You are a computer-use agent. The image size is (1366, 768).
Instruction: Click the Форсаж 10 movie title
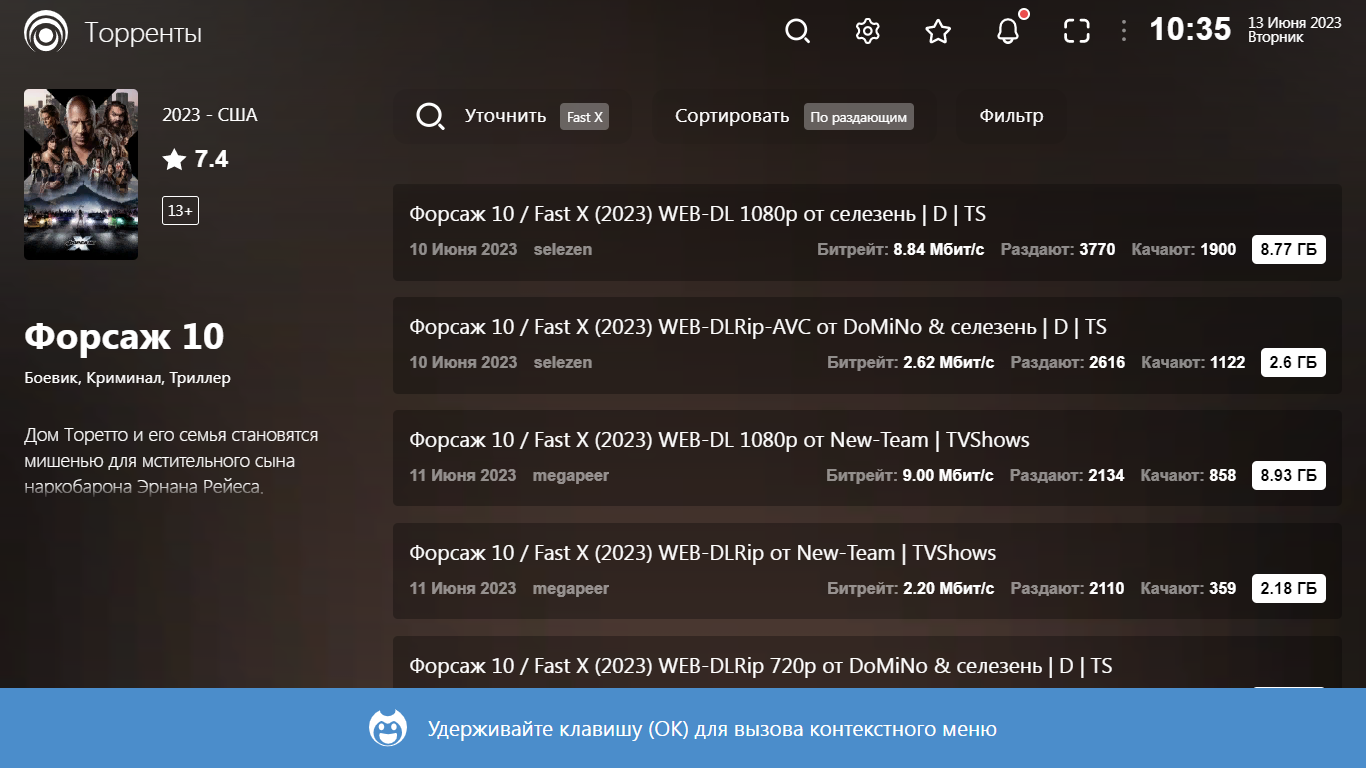tap(124, 337)
